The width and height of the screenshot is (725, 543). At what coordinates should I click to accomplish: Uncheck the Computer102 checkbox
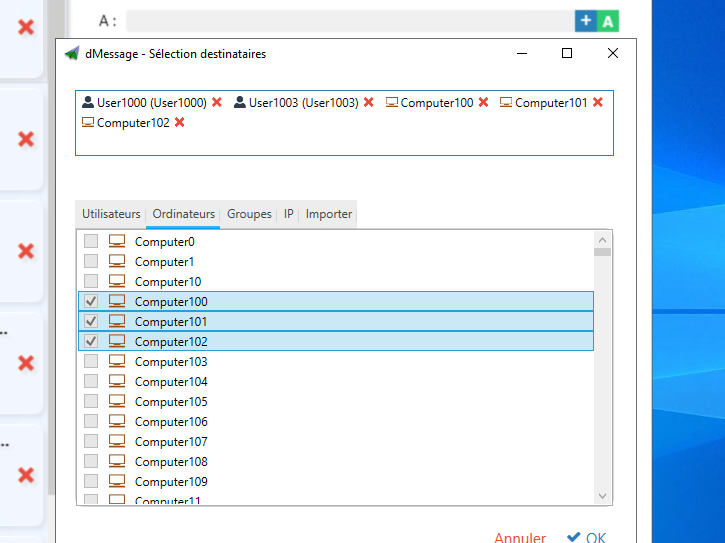coord(91,342)
